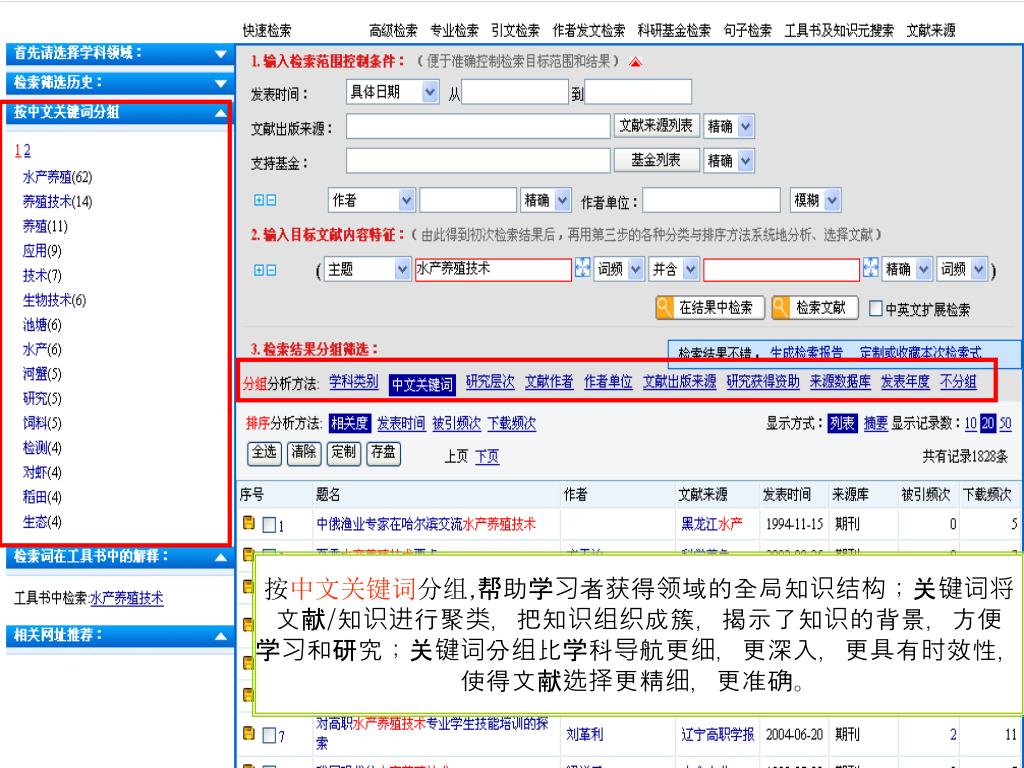Collapse the 按中文关键词分组 panel

(x=221, y=114)
